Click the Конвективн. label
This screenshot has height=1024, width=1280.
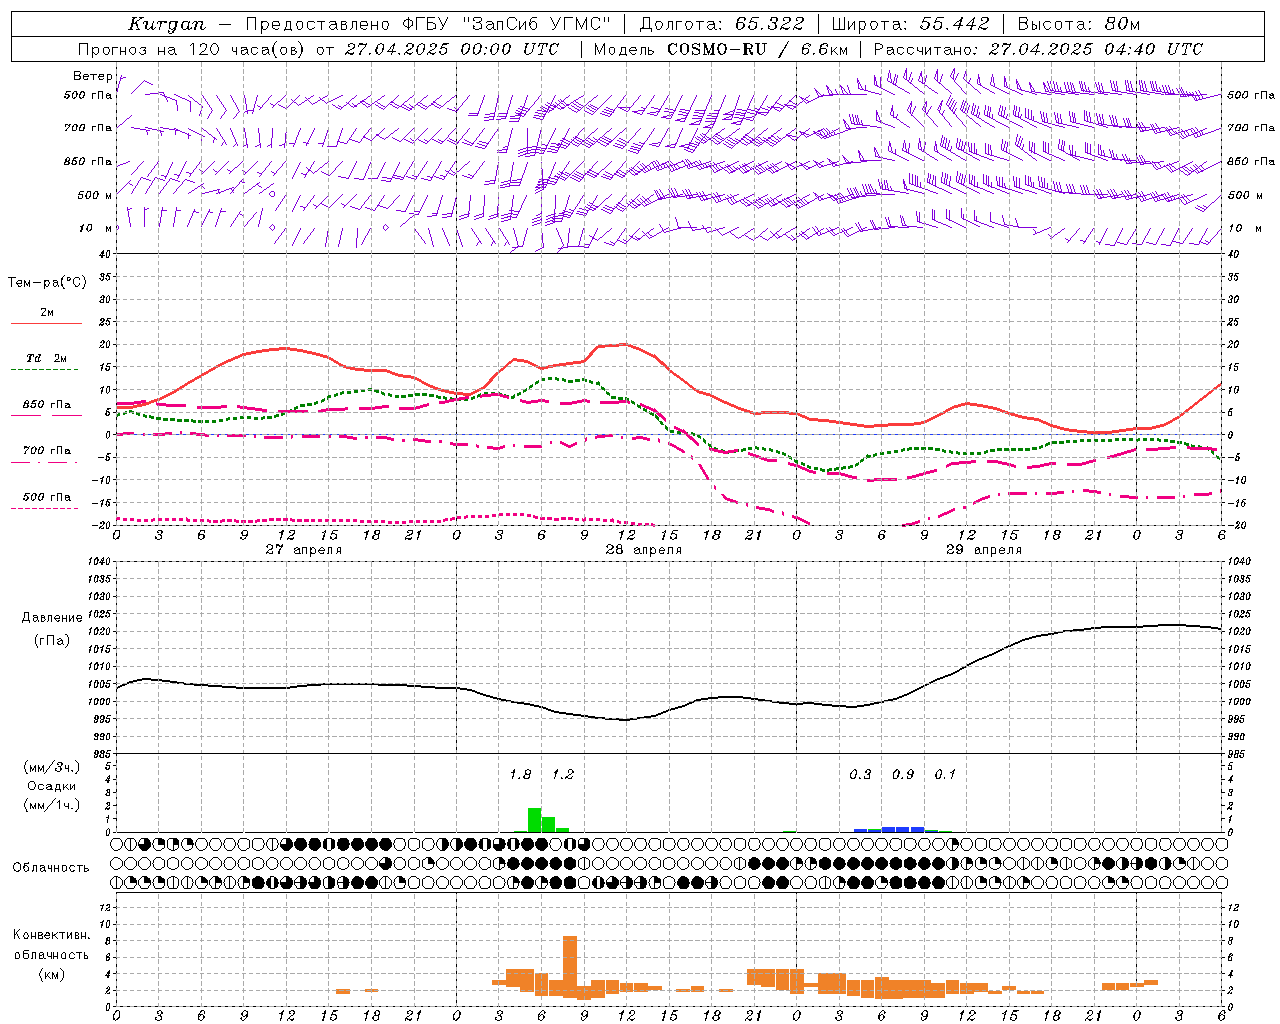(x=52, y=935)
